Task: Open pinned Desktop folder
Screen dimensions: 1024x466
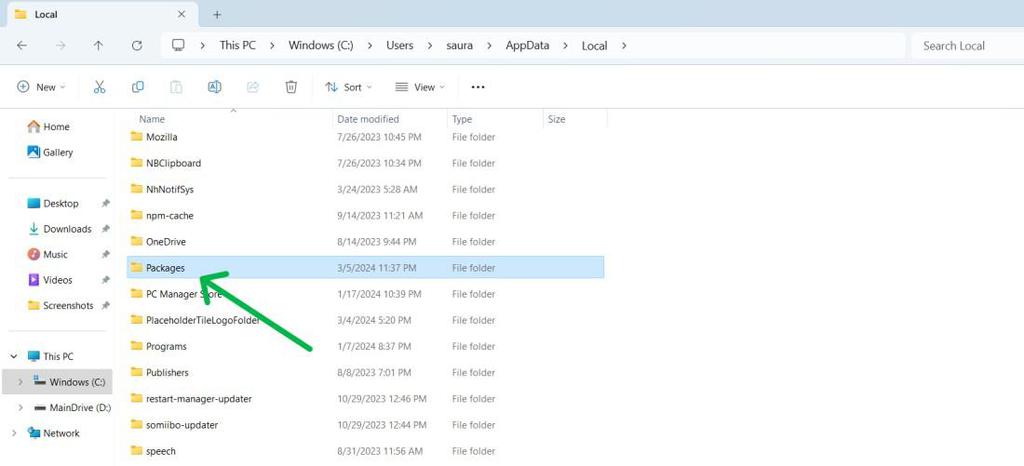Action: [x=53, y=204]
